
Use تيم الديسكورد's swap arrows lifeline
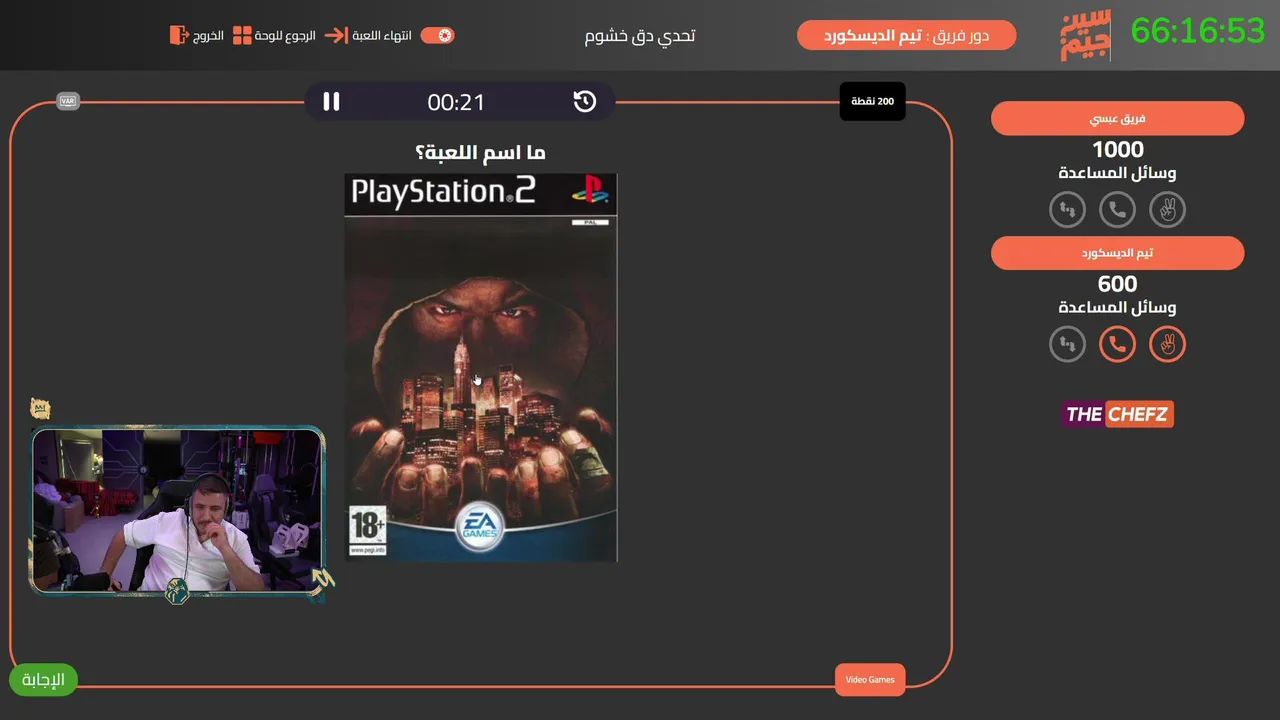[x=1067, y=344]
